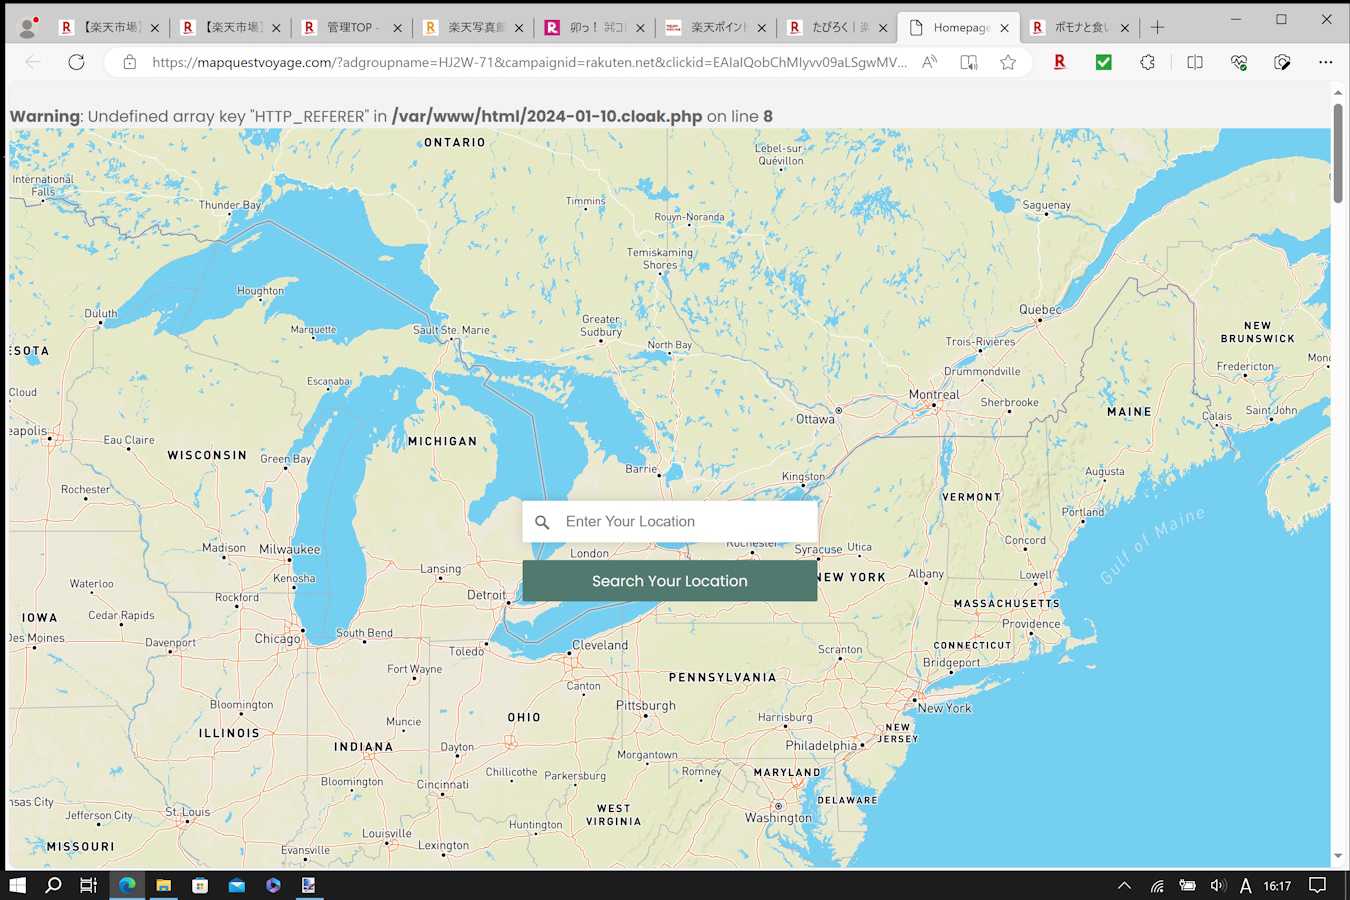Screen dimensions: 1350x900
Task: Click the Milwaukee label on the map
Action: coord(290,549)
